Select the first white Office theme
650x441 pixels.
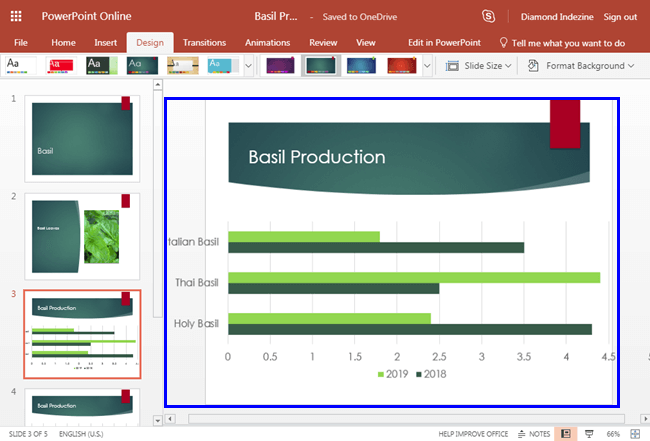19,66
